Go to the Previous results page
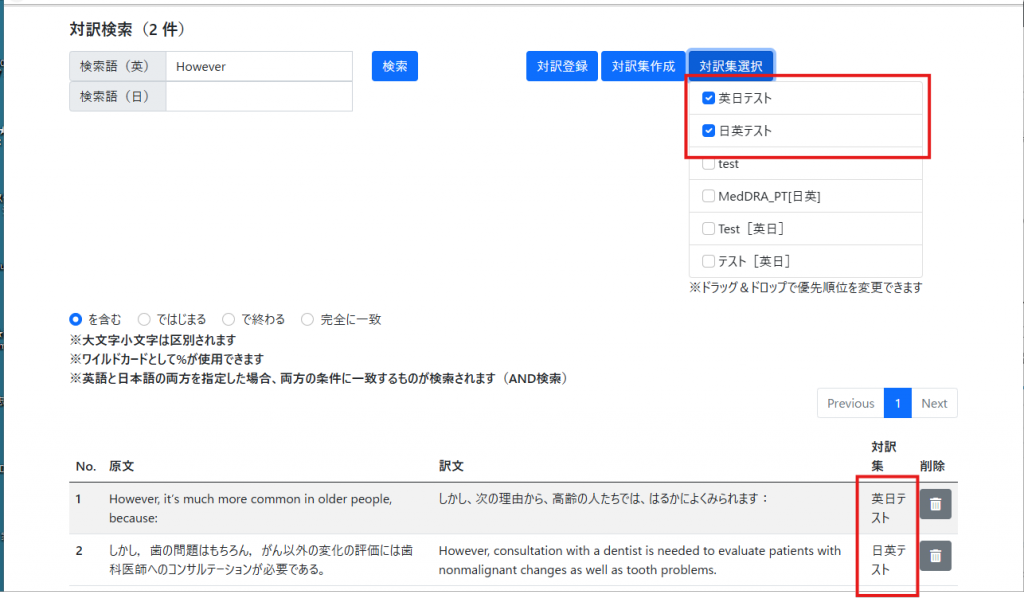The image size is (1024, 598). [x=850, y=403]
